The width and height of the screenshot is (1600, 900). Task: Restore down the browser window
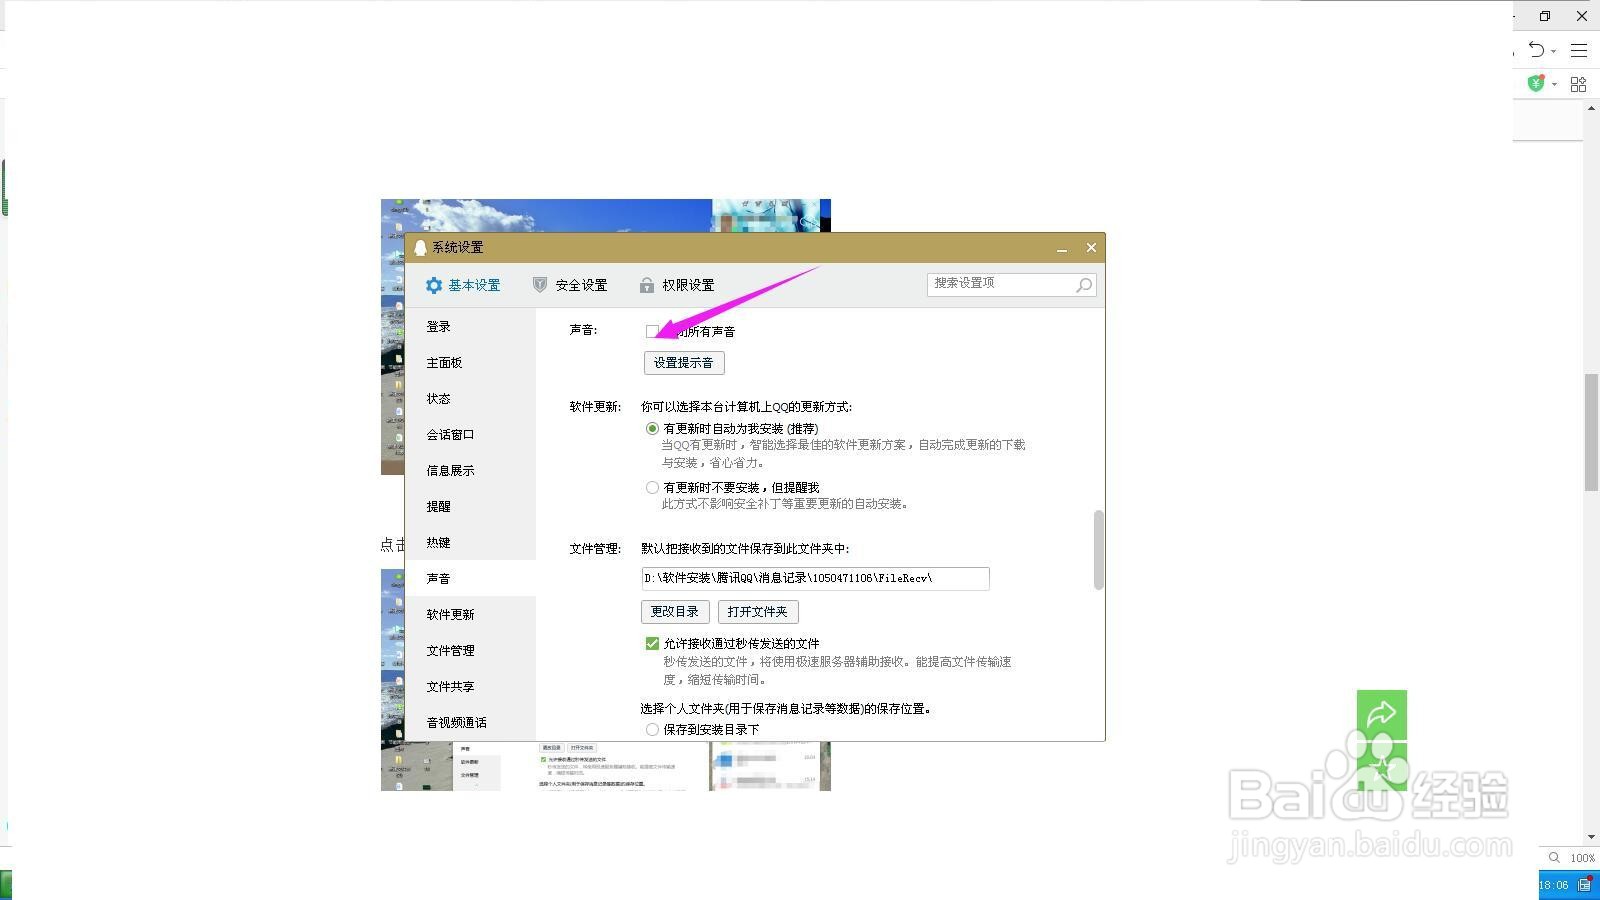pos(1545,16)
